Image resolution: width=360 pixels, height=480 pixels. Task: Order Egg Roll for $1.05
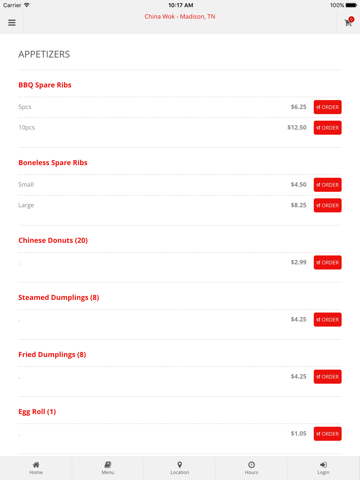(x=327, y=434)
